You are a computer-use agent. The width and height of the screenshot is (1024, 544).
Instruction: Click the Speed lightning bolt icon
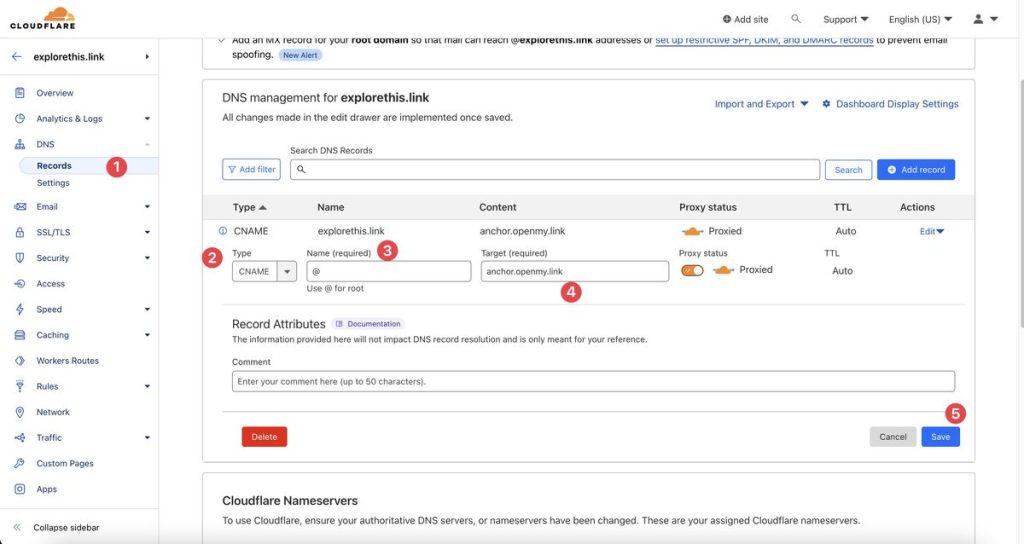(20, 310)
